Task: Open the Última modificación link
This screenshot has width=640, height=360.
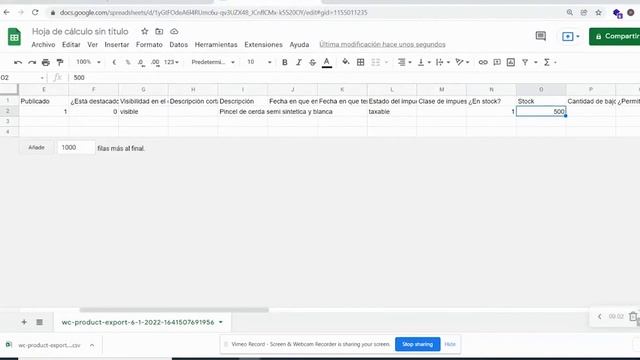Action: coord(382,44)
